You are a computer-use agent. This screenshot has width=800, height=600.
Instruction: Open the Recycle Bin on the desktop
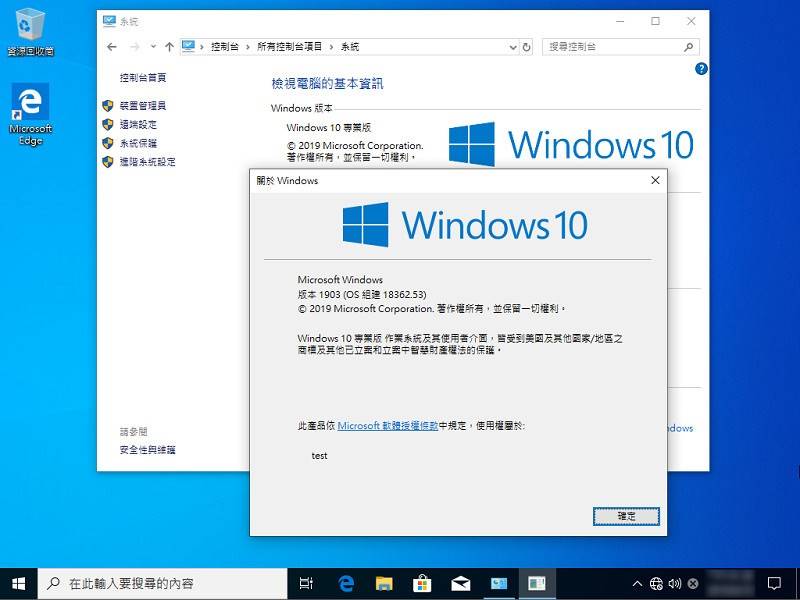point(33,22)
